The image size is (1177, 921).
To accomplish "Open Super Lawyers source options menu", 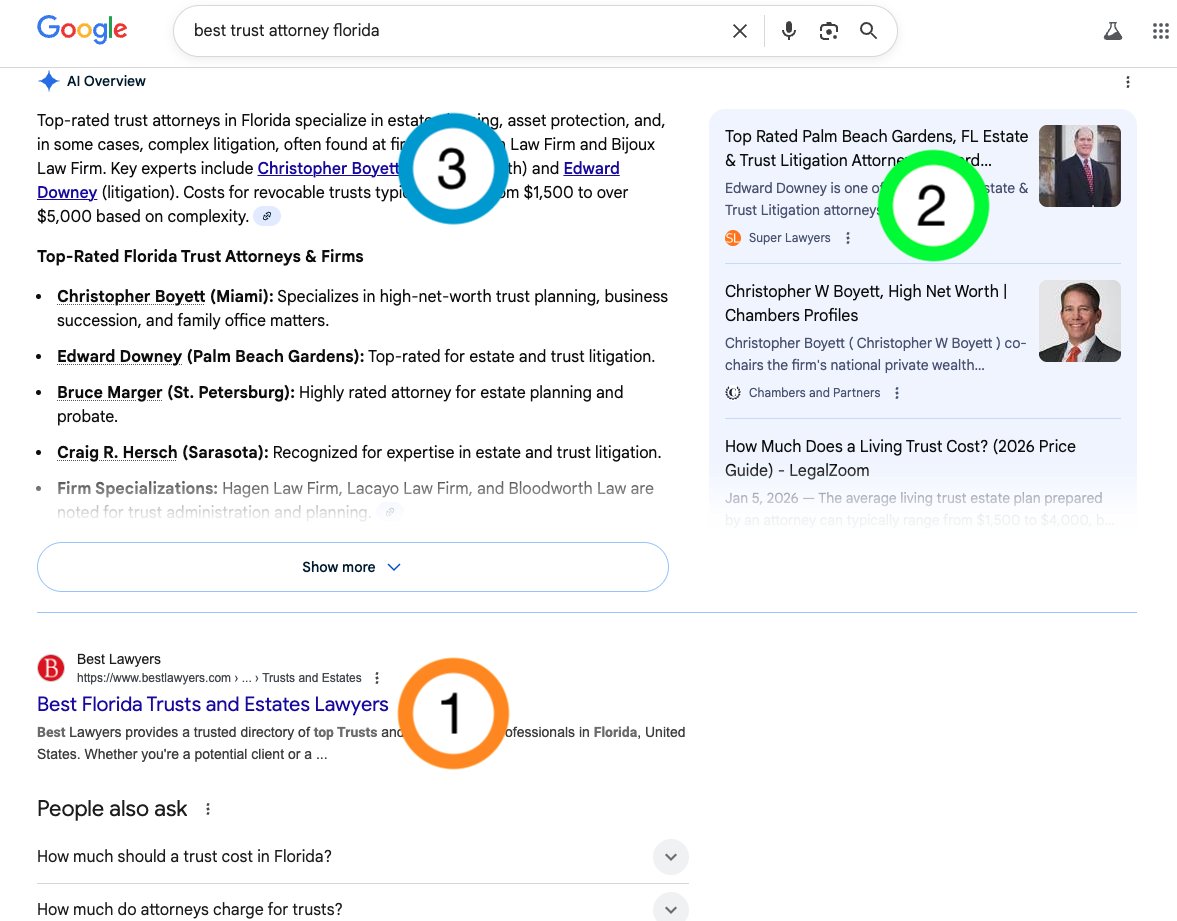I will (x=847, y=238).
